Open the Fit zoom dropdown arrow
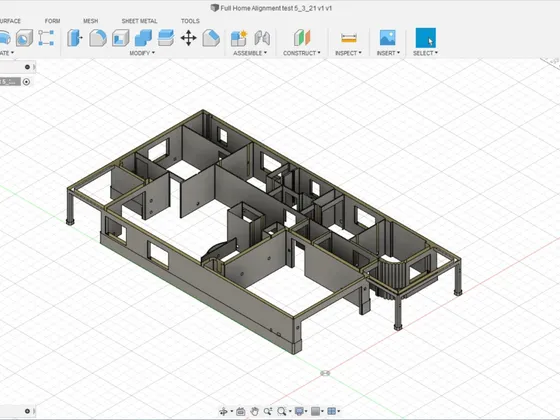The image size is (560, 420). (290, 412)
